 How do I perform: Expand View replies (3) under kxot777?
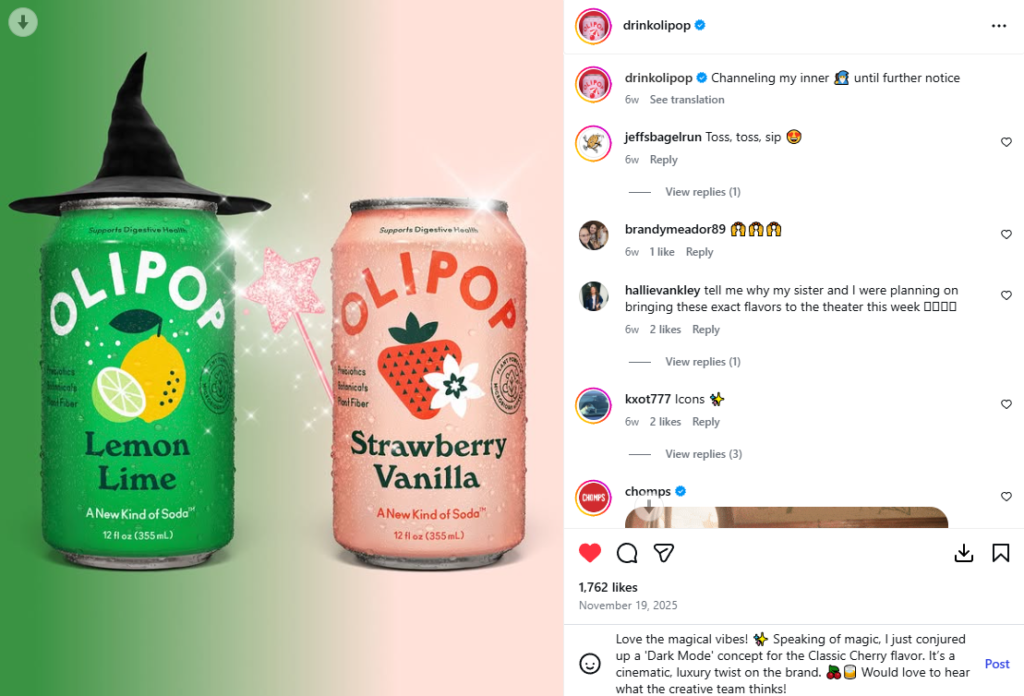pos(703,454)
